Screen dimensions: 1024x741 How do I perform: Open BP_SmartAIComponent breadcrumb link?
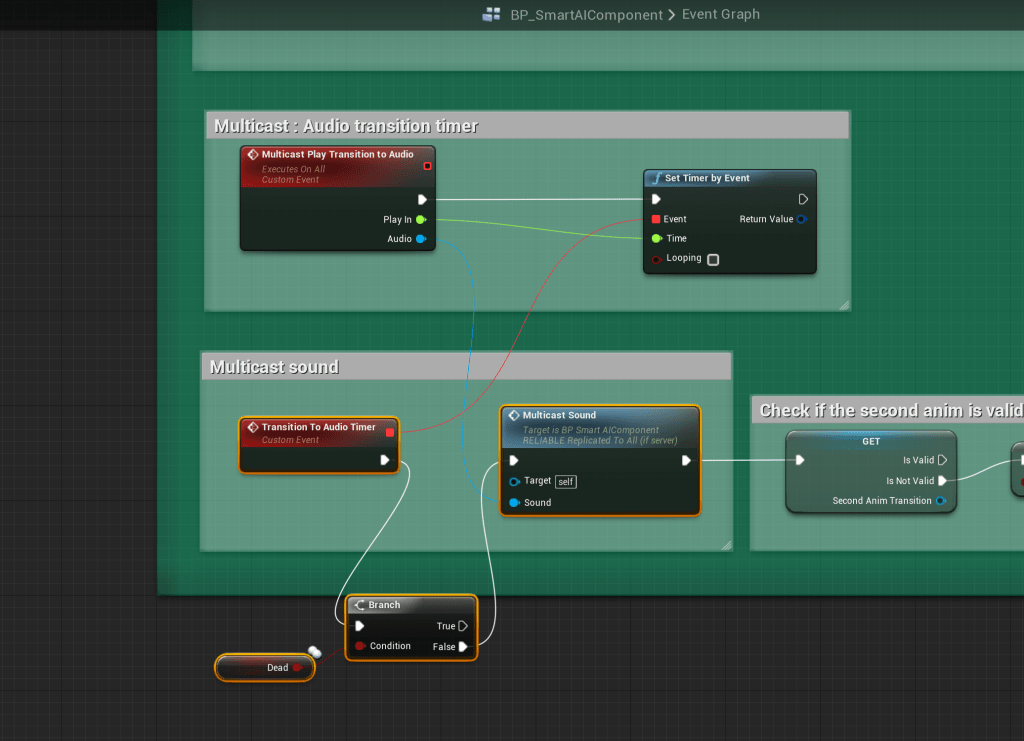tap(586, 14)
